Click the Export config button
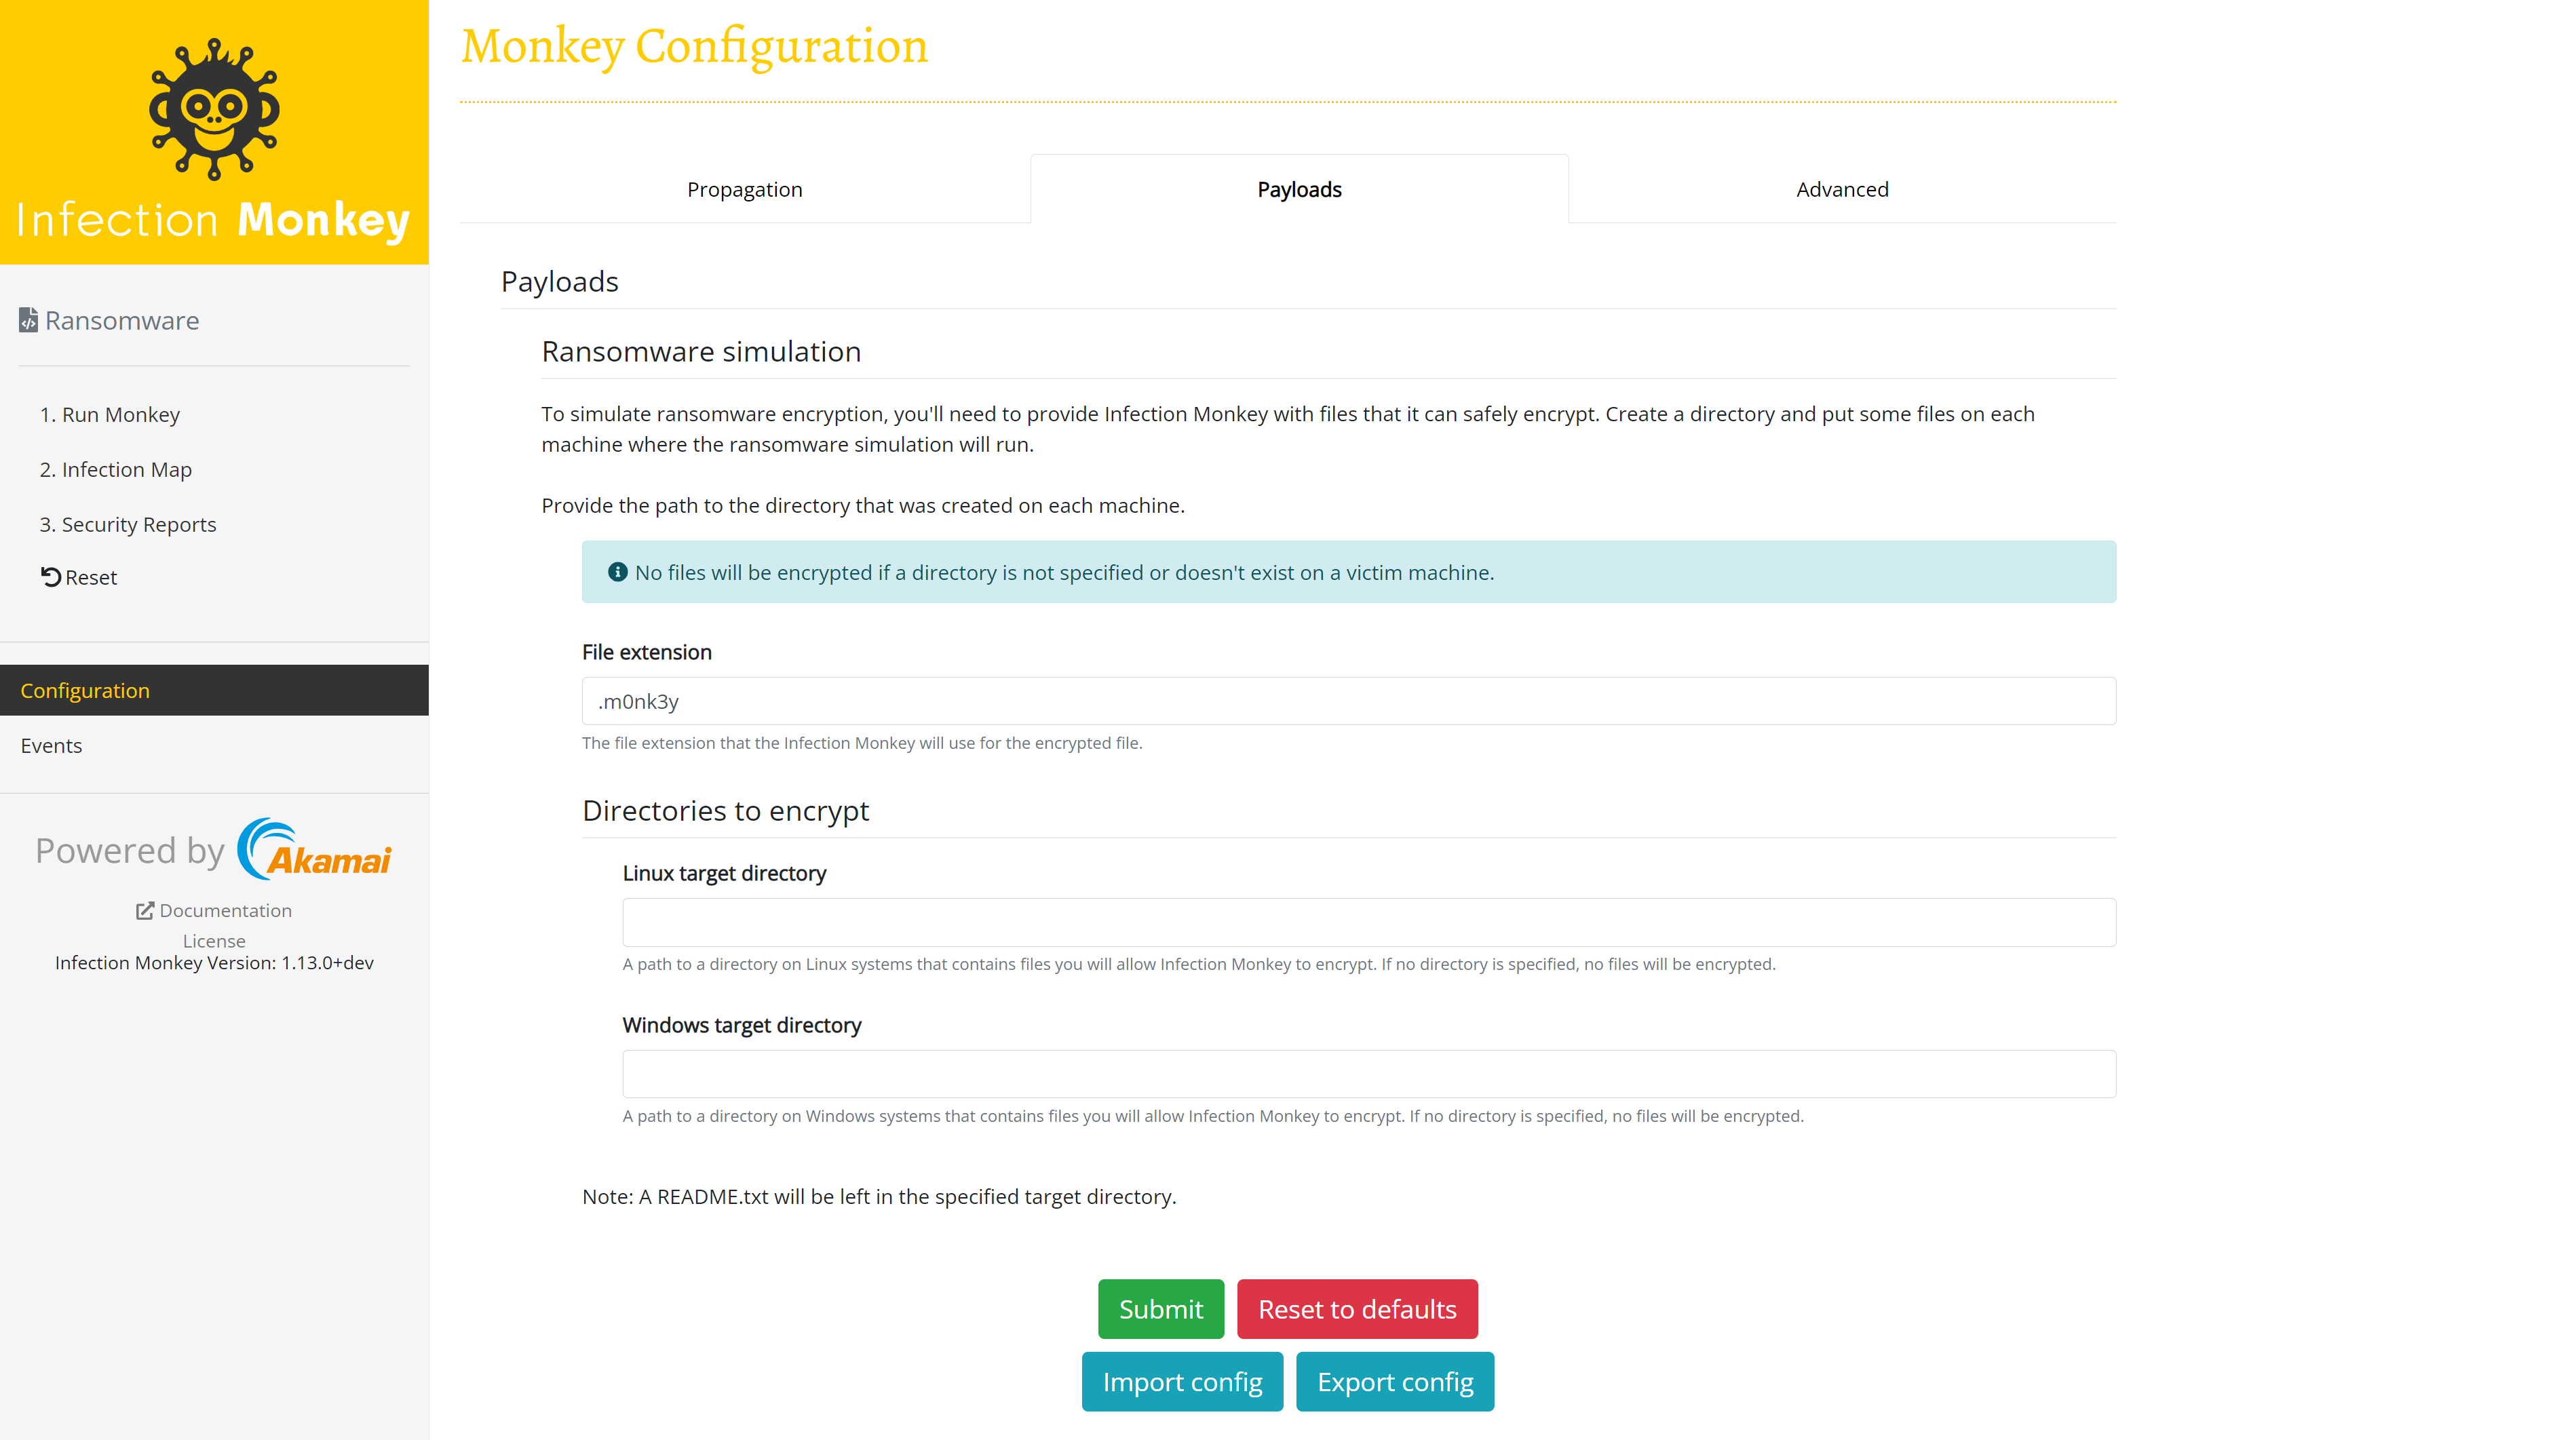 [1394, 1381]
